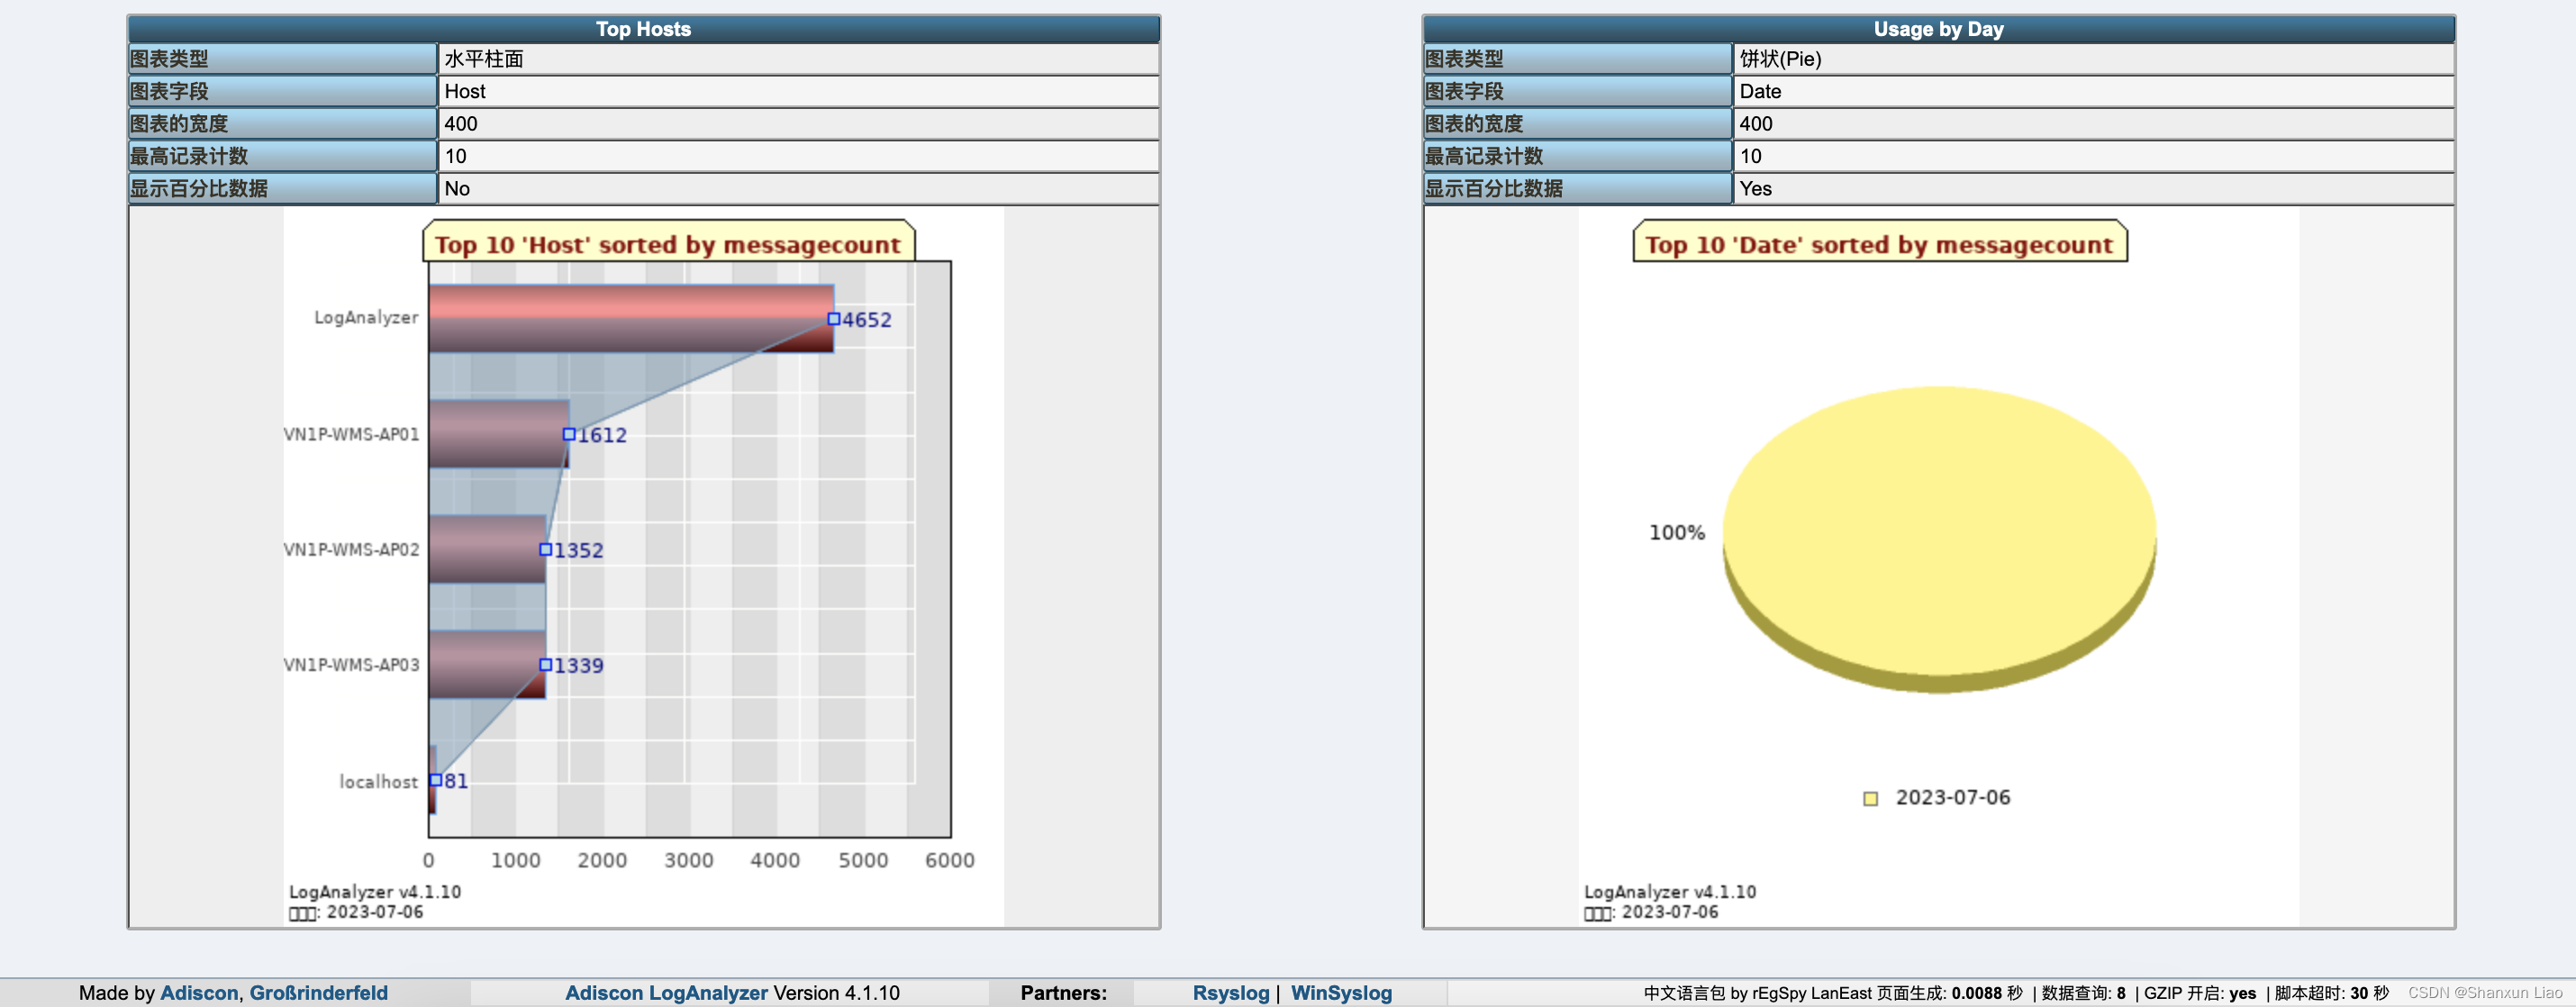Select the LogAnalyzer bar in the host chart

click(630, 320)
